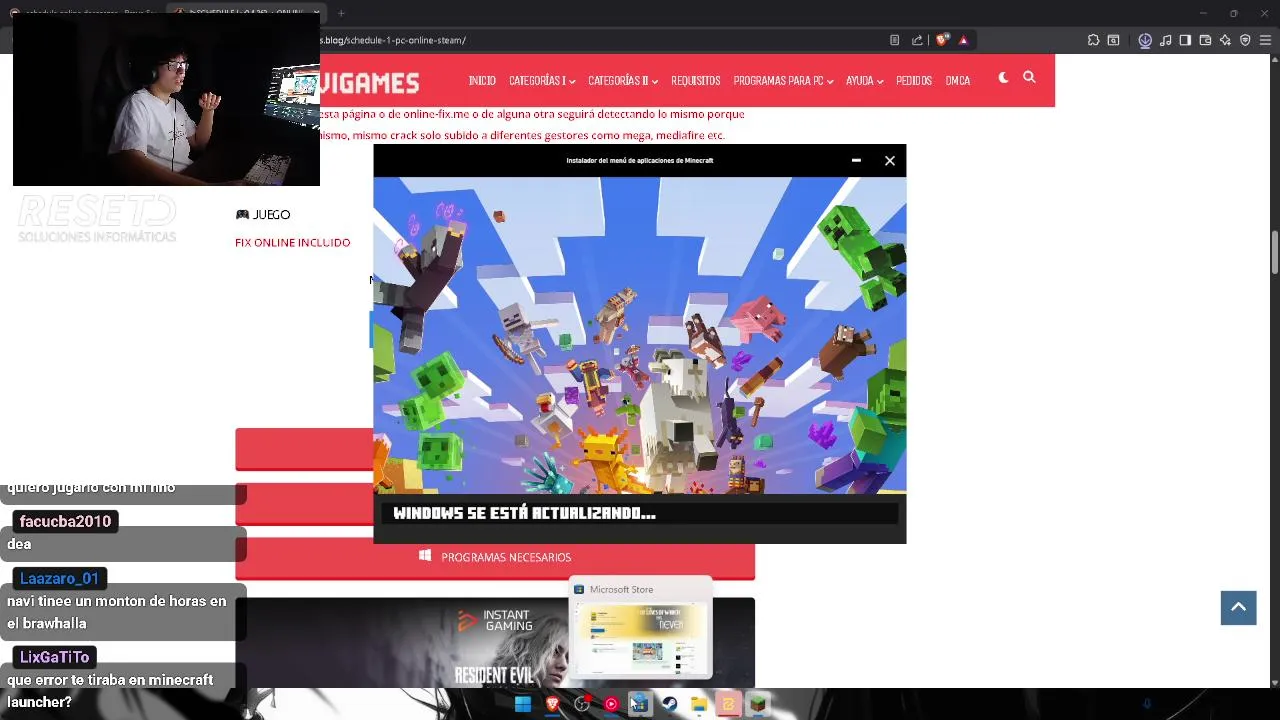Expand the CATEGORÍAS II dropdown
This screenshot has height=720, width=1280.
pyautogui.click(x=622, y=81)
